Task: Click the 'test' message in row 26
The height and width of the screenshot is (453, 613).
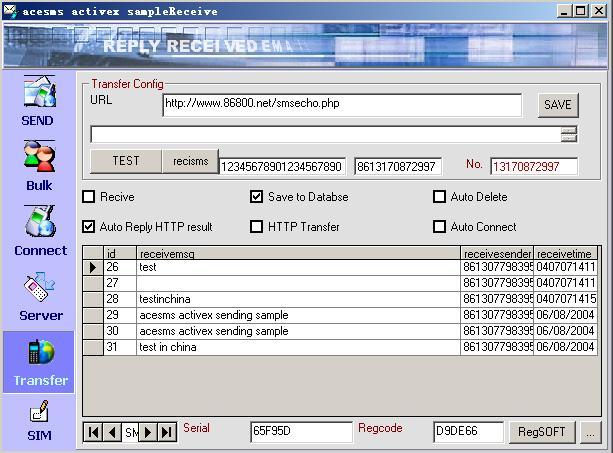Action: (x=298, y=267)
